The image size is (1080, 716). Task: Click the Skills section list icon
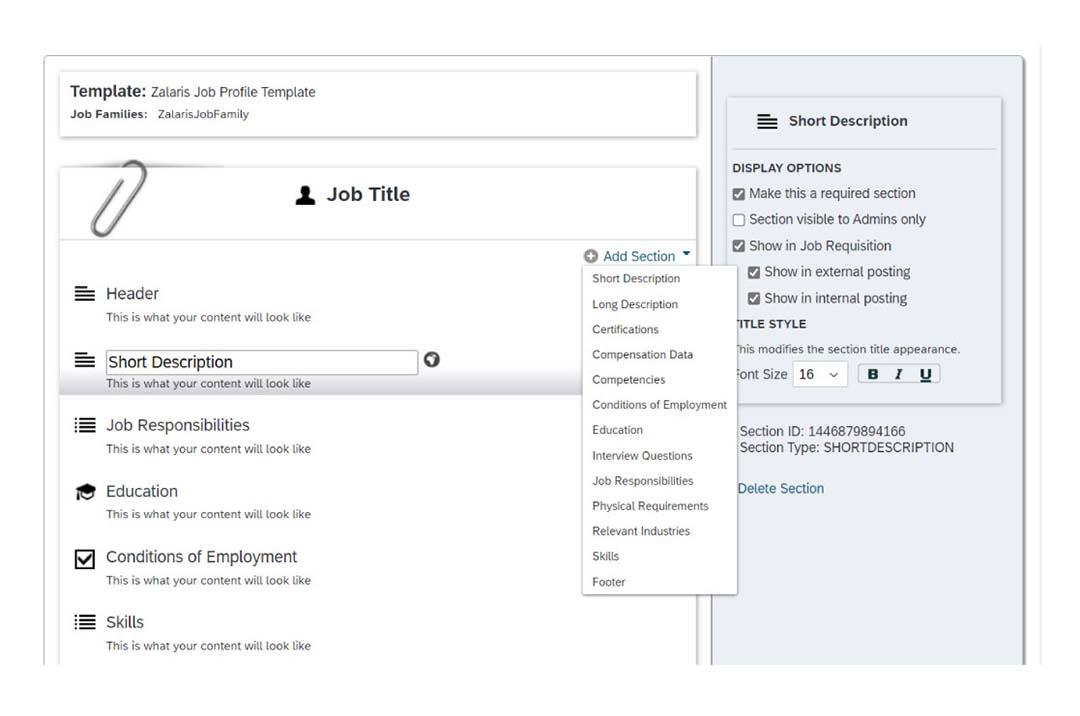pyautogui.click(x=85, y=621)
